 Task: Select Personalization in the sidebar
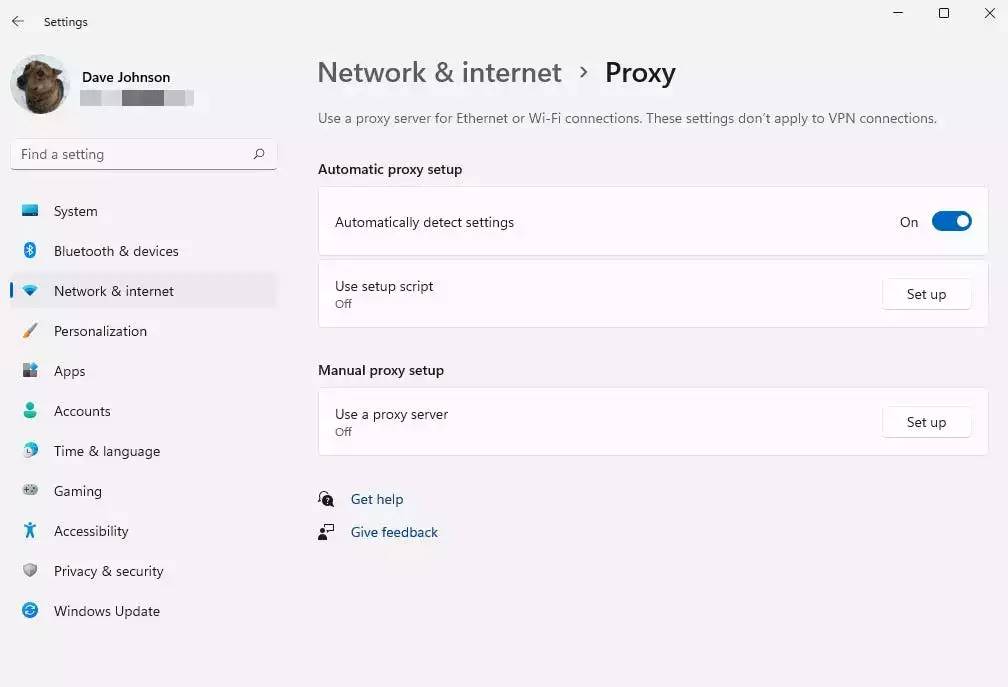coord(100,331)
